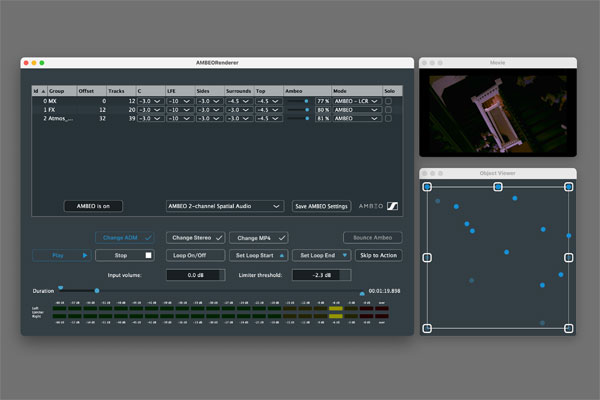Toggle Solo checkbox for the Atmos group
The height and width of the screenshot is (400, 600).
point(388,119)
